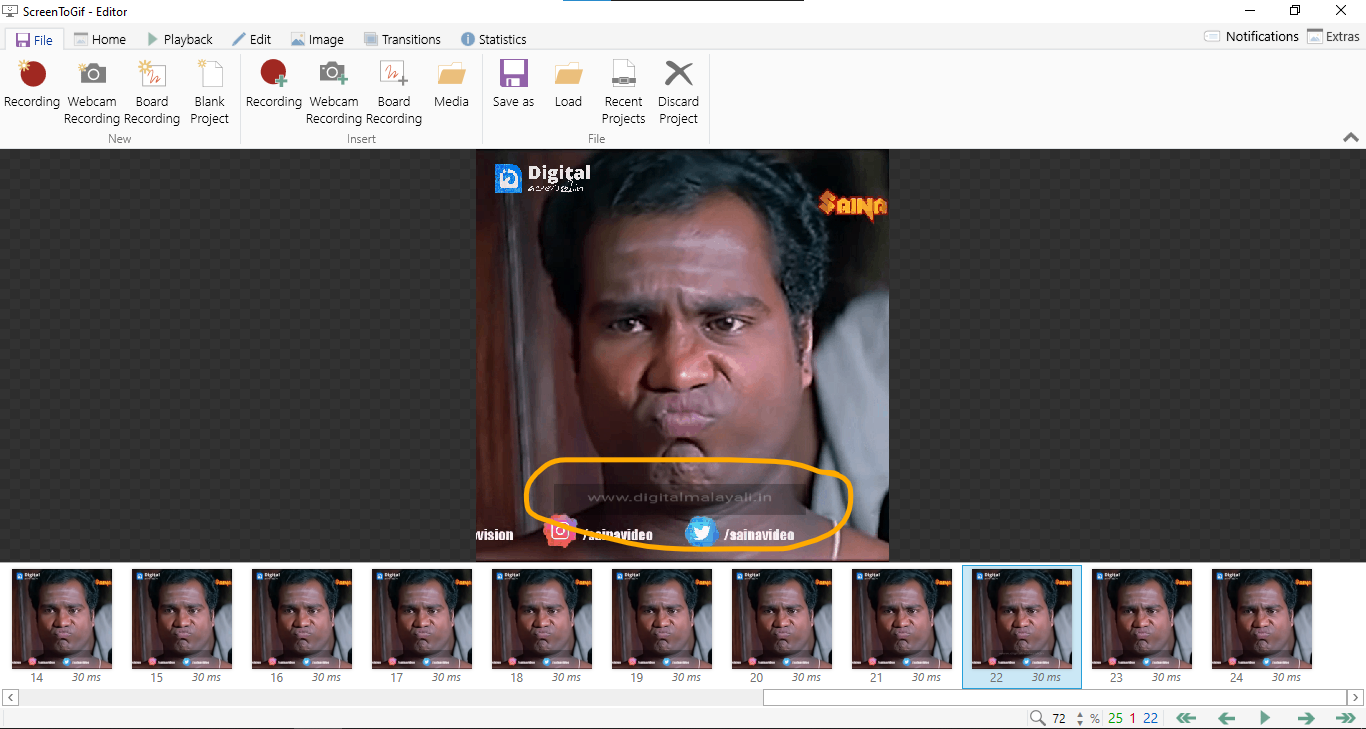Click the current frame index 22 in status bar
This screenshot has height=729, width=1366.
[x=1151, y=718]
